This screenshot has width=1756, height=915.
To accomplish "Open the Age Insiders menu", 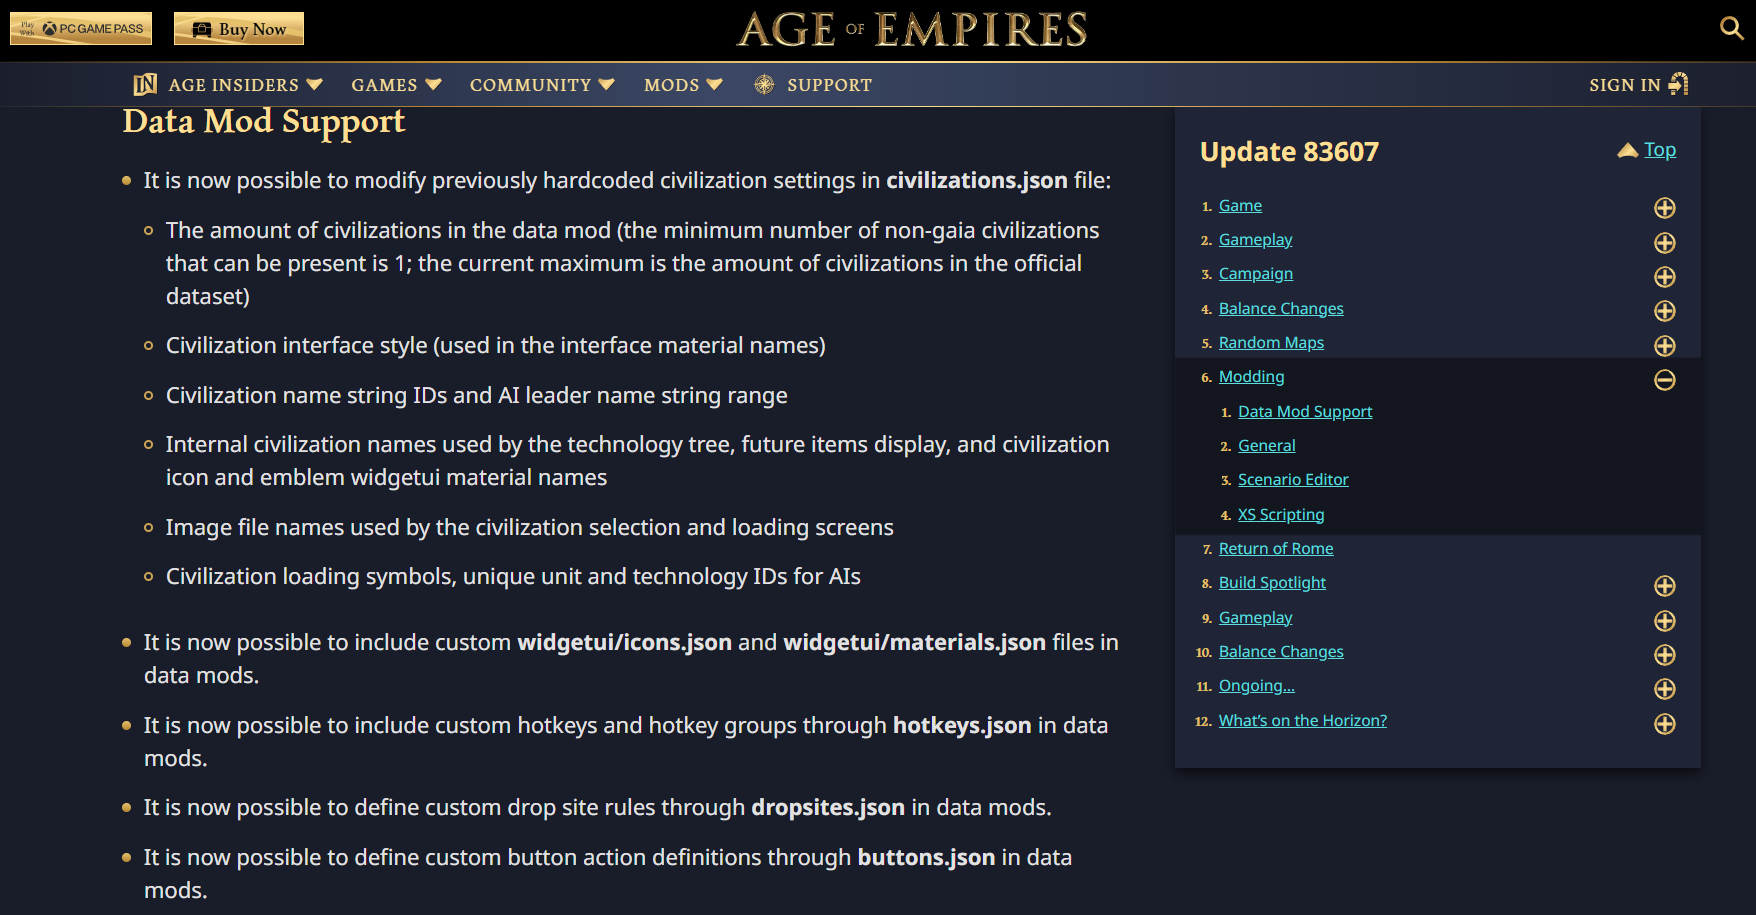I will pos(245,85).
